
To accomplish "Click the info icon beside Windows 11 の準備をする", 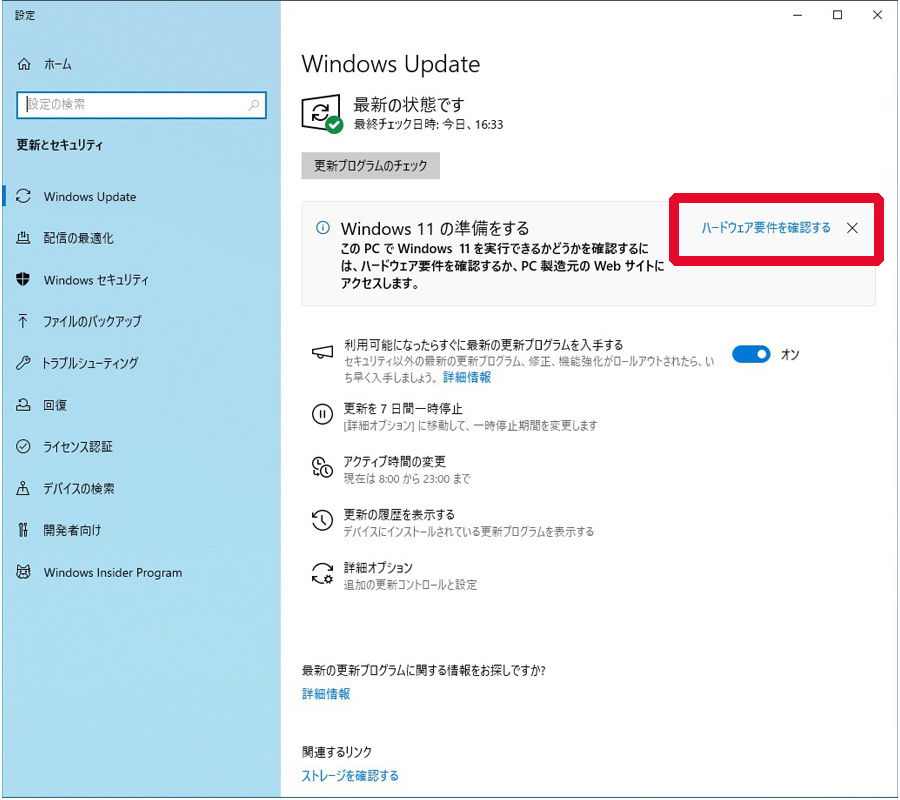I will pyautogui.click(x=323, y=228).
